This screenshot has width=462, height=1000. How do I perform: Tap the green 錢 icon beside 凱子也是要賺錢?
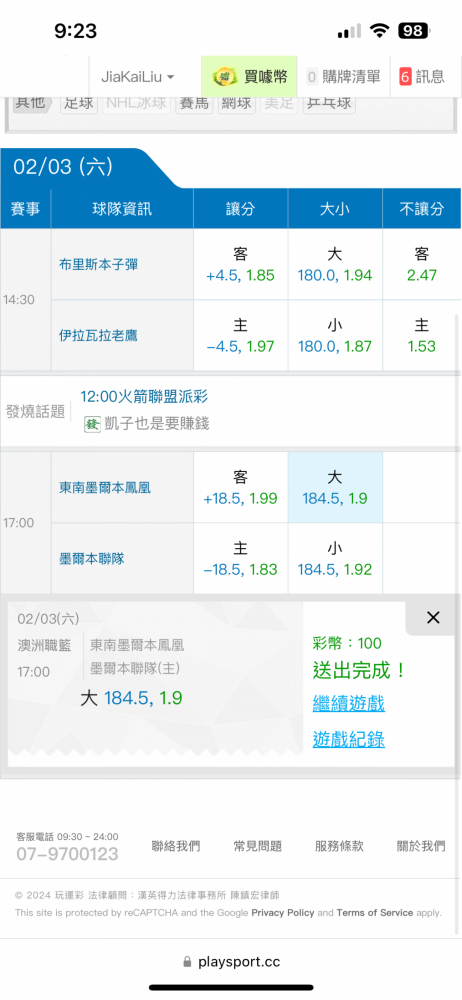coord(93,423)
